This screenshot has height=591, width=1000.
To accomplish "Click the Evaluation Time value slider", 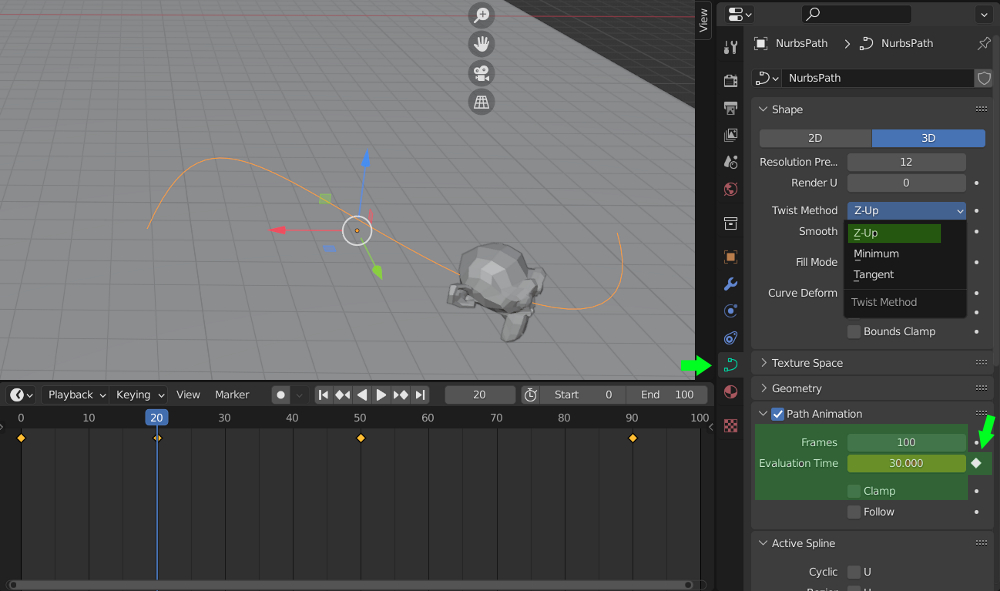I will [x=906, y=463].
